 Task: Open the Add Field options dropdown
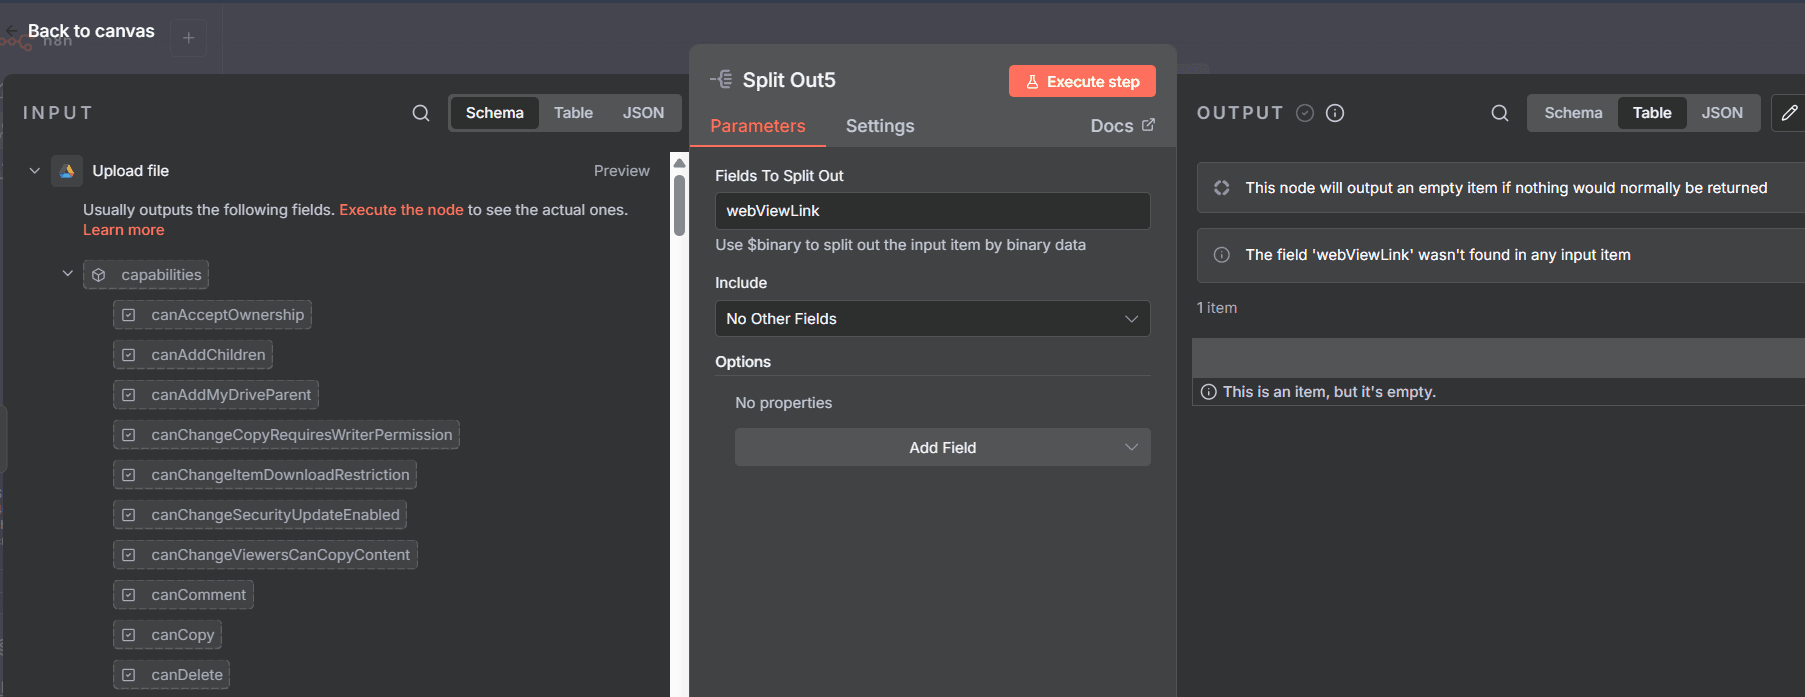(942, 447)
